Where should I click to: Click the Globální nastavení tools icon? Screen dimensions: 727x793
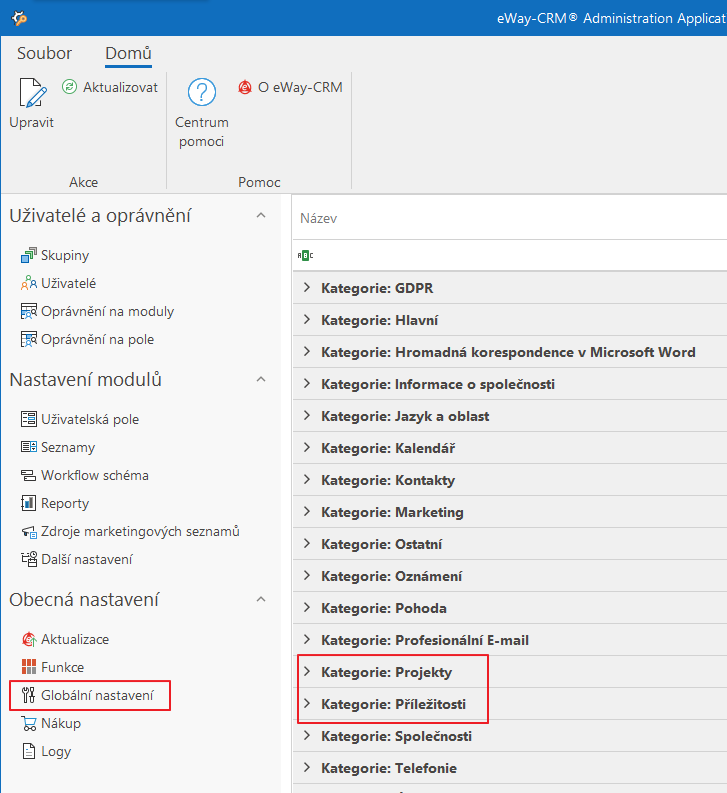pos(28,695)
